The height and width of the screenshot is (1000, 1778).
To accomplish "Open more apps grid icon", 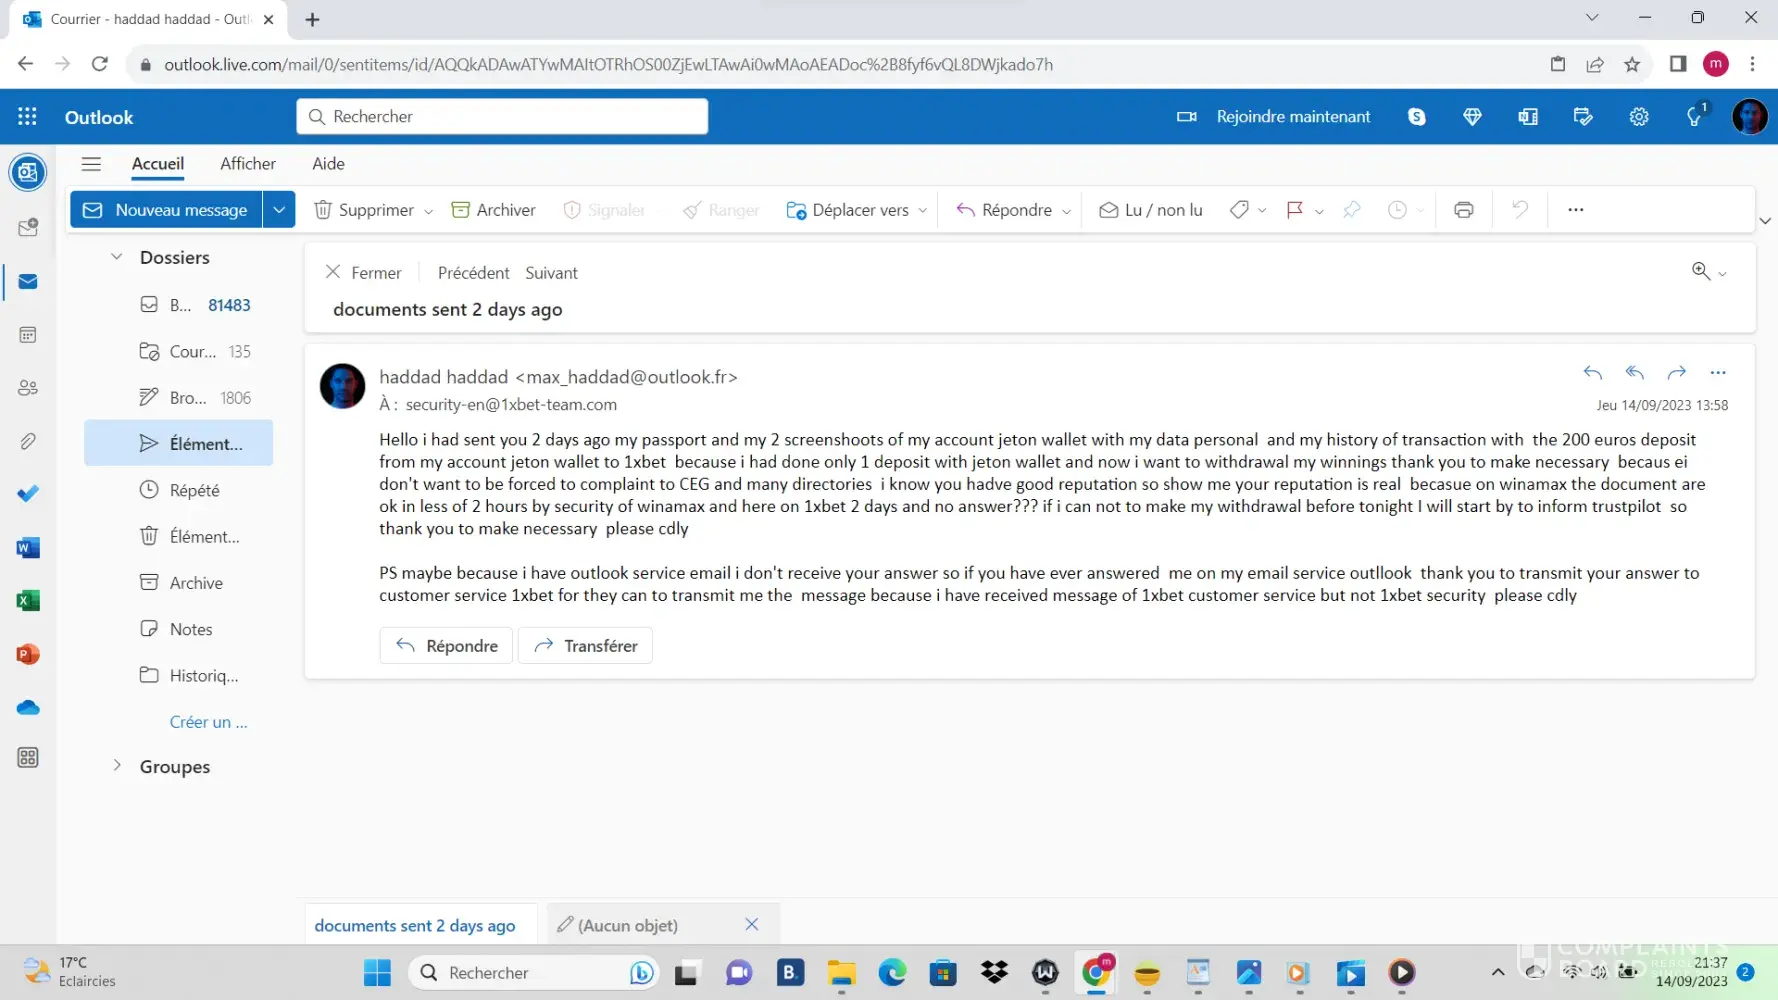I will tap(28, 758).
